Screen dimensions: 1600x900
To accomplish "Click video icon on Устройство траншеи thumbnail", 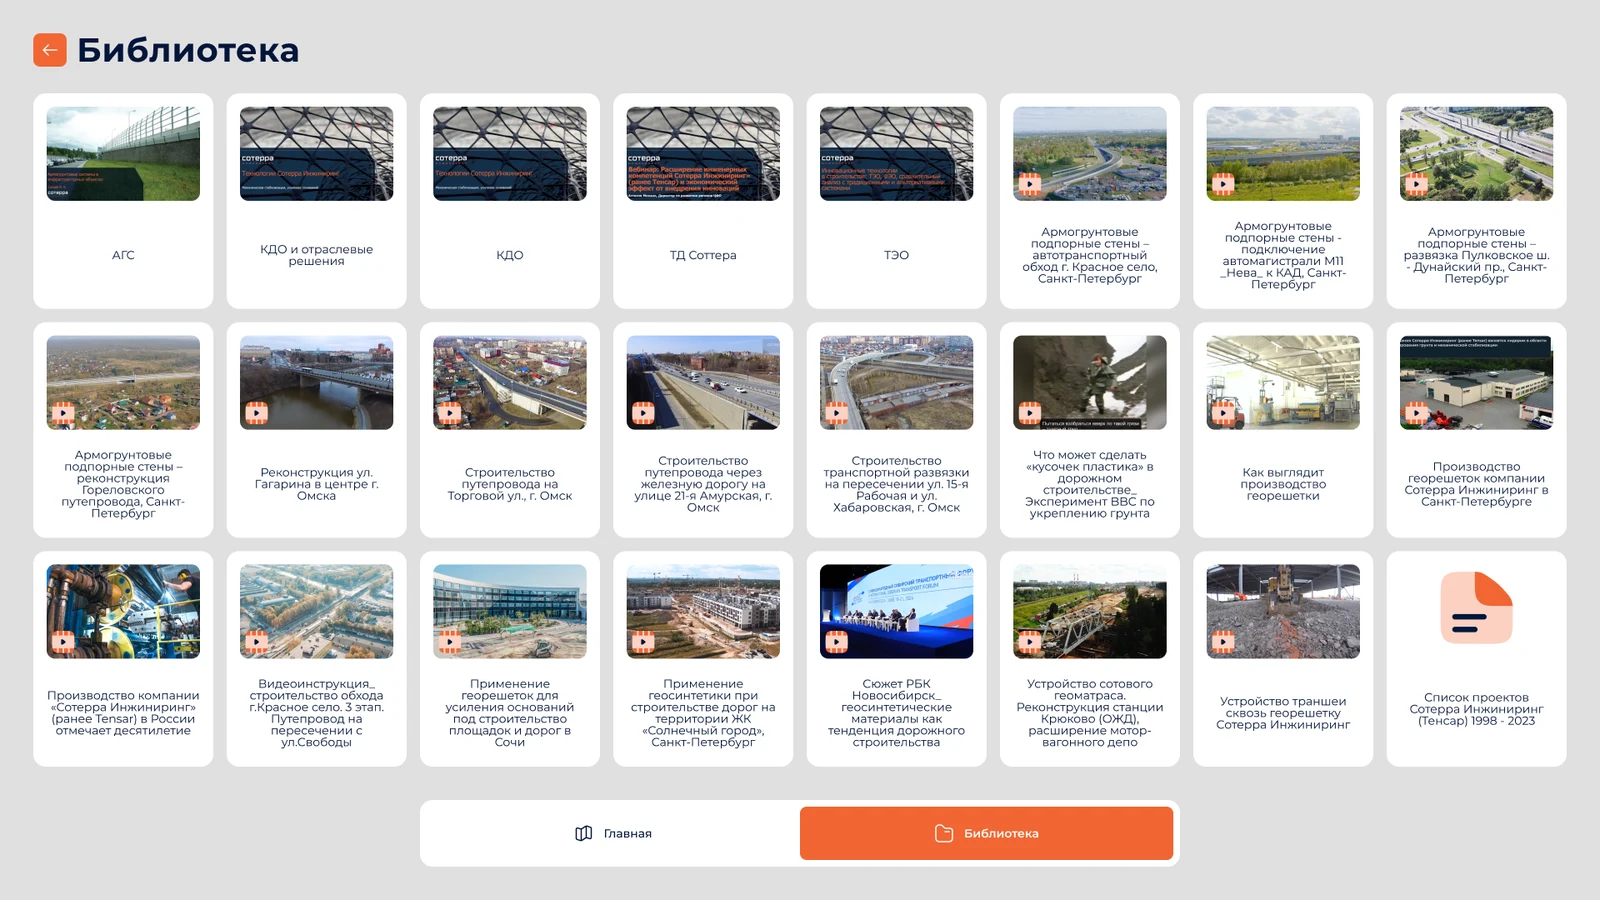I will 1223,642.
